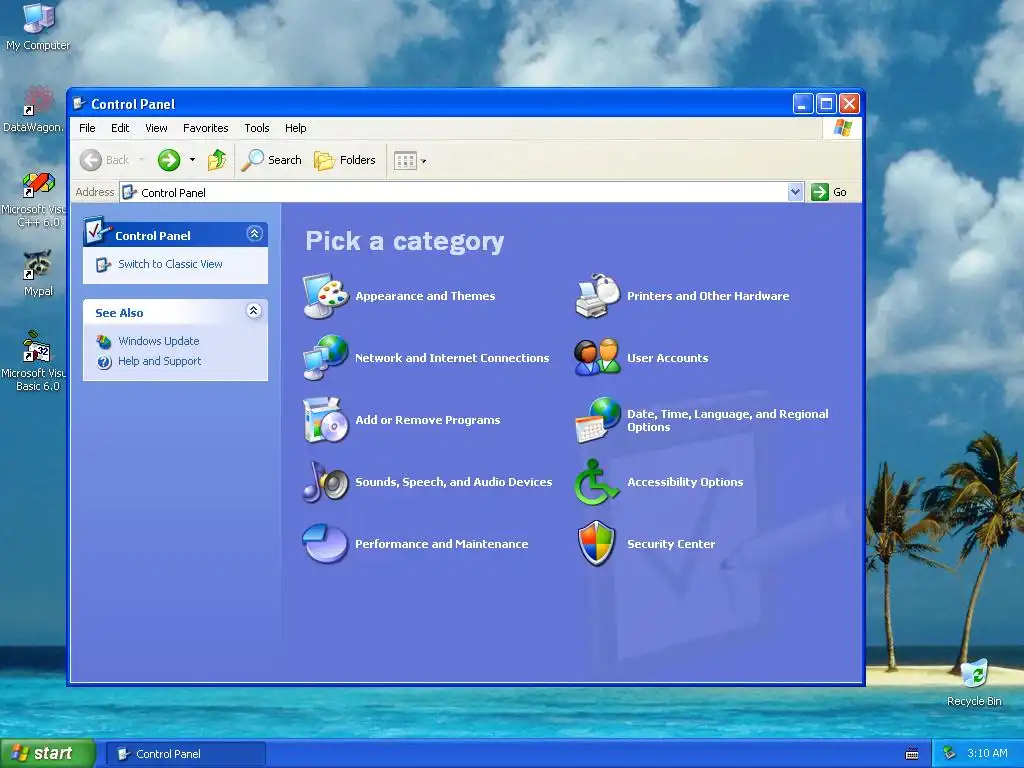Click the Search magnifier toolbar button

point(271,160)
